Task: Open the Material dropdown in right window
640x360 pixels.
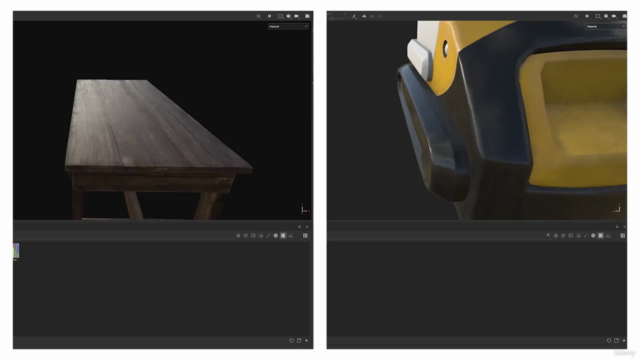Action: (x=606, y=27)
